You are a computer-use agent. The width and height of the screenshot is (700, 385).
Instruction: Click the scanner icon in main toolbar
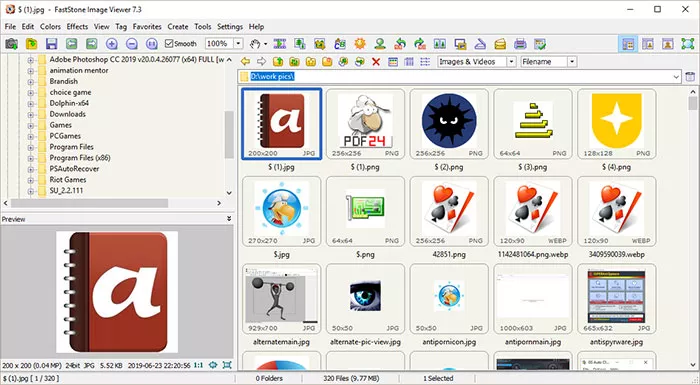(480, 44)
